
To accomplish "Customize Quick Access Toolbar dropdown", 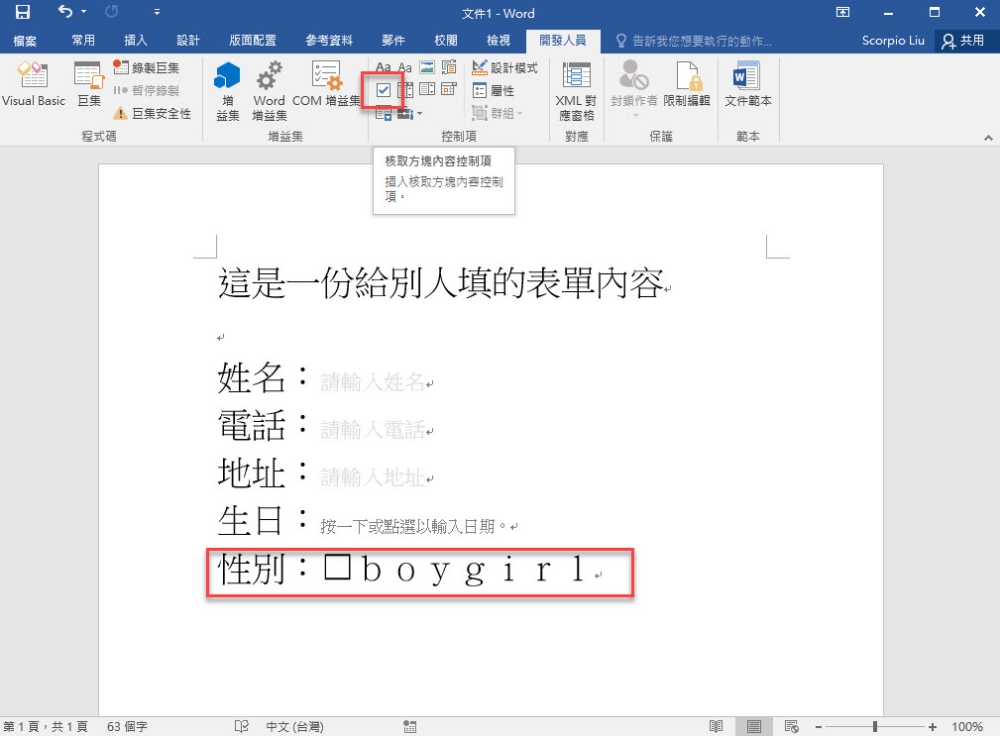I will pos(157,12).
